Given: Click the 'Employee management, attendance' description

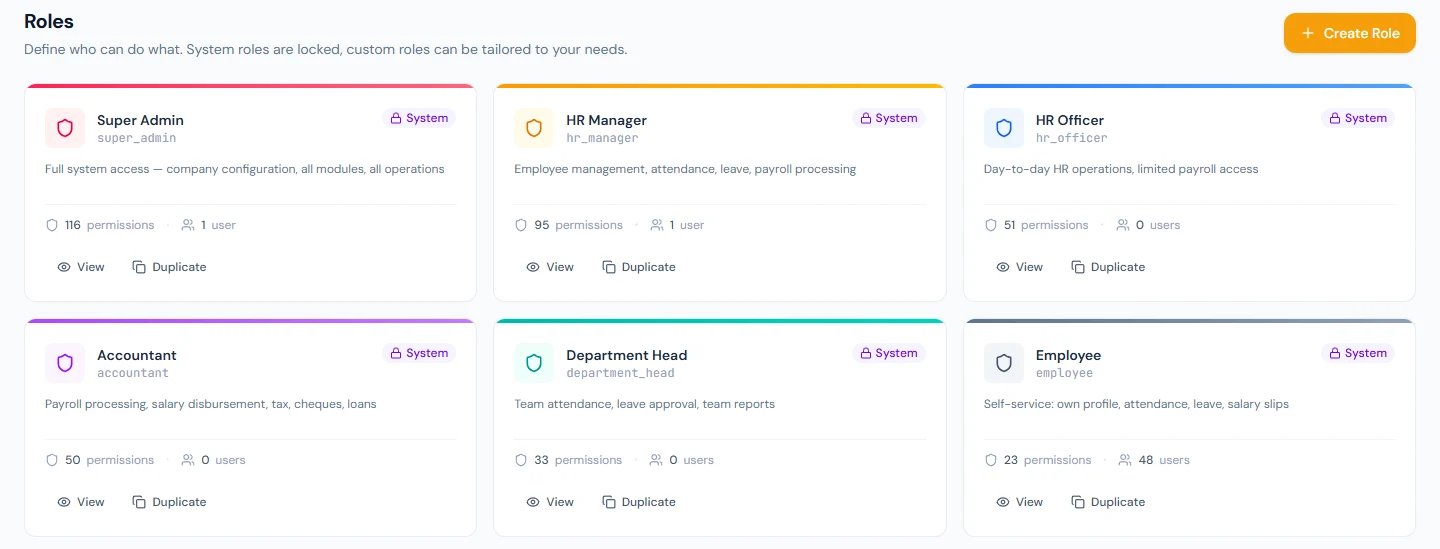Looking at the screenshot, I should tap(685, 169).
